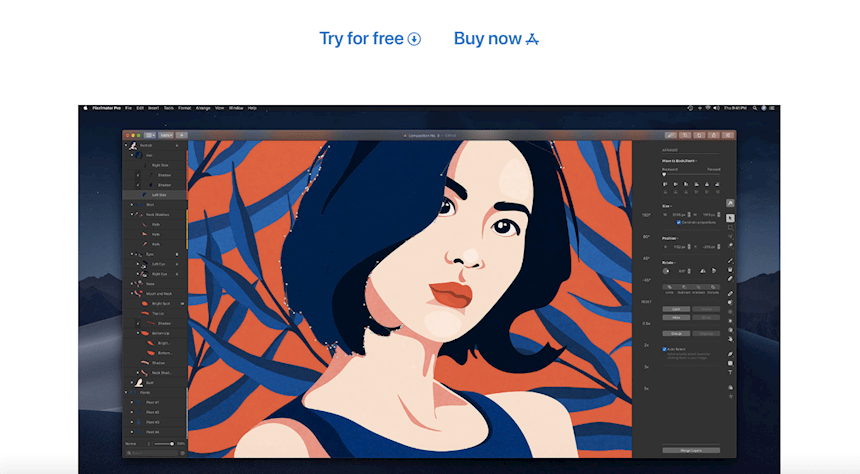Open the File menu

click(x=128, y=108)
